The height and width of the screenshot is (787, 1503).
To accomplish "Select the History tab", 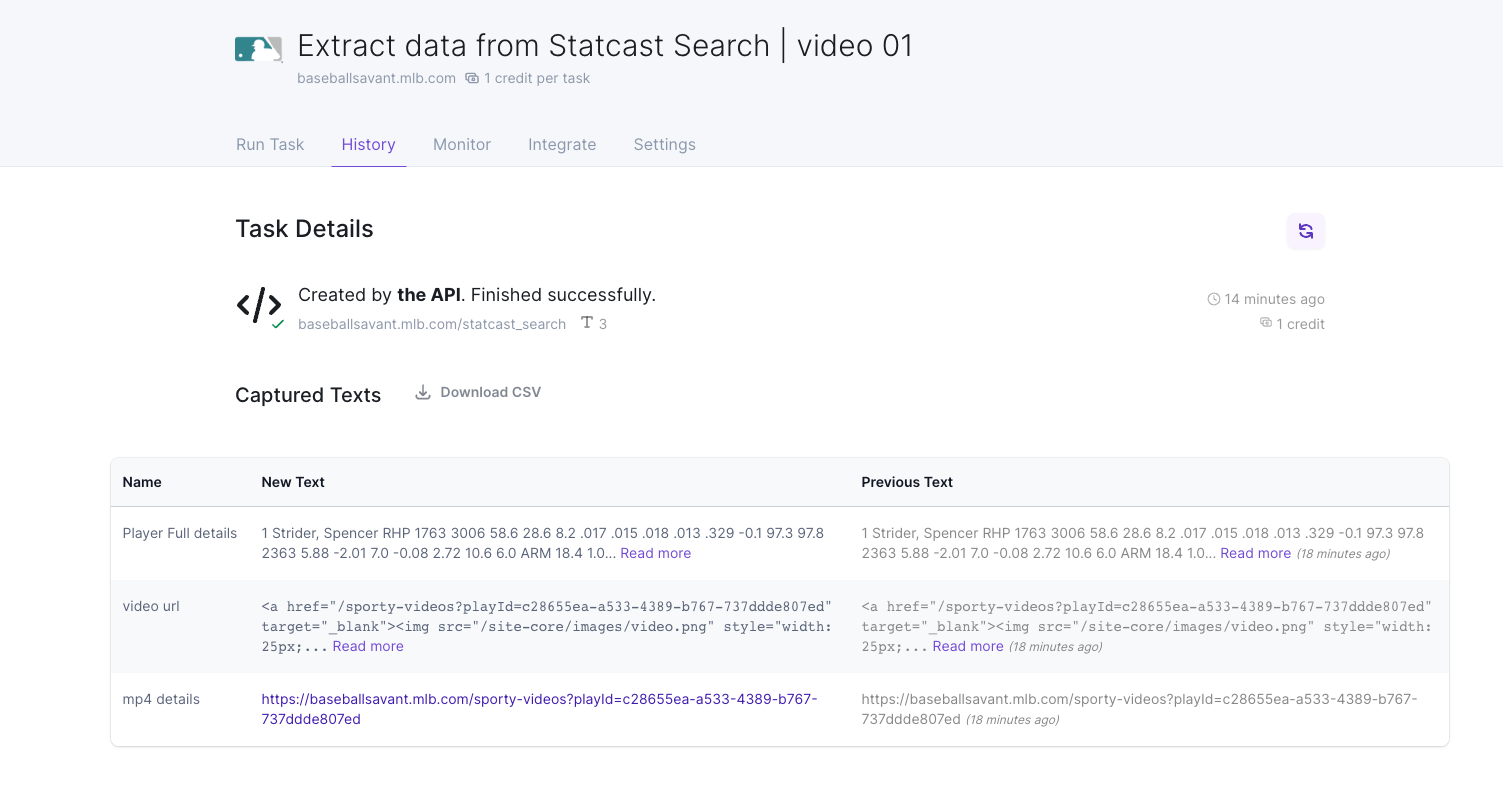I will click(369, 144).
